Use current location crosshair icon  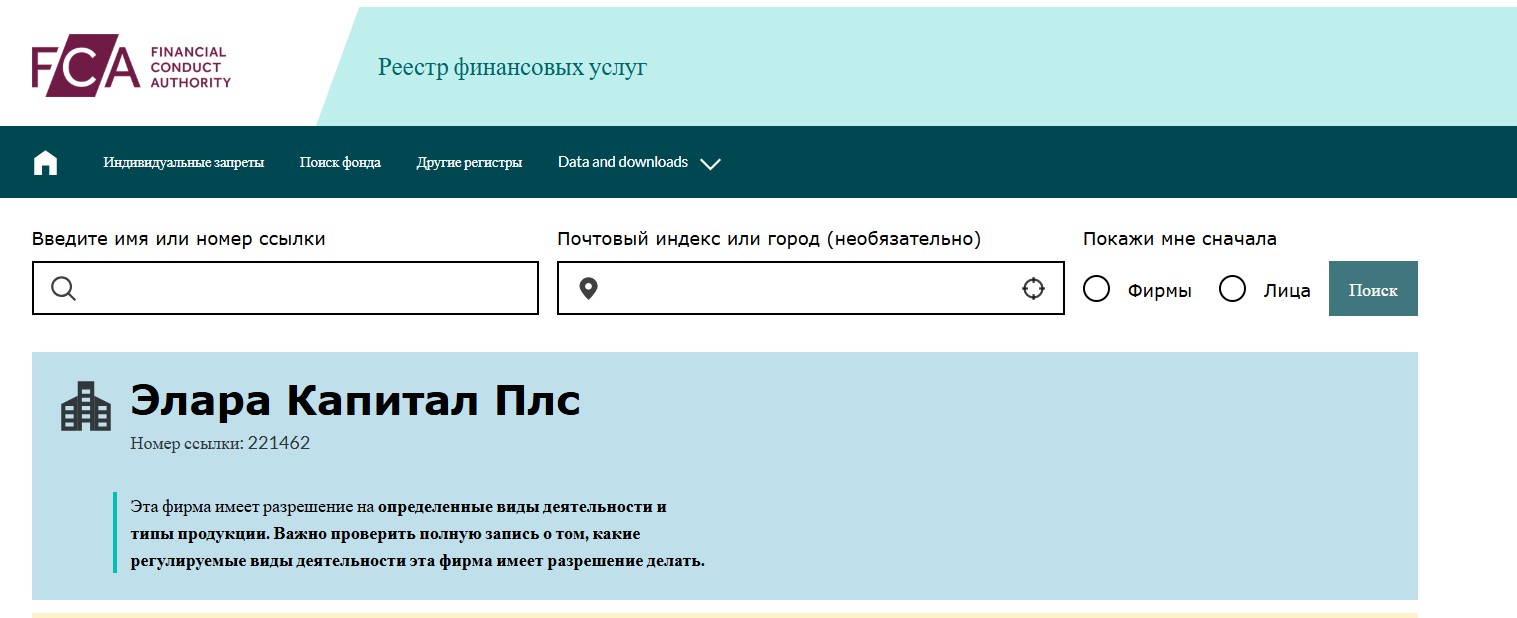1033,289
